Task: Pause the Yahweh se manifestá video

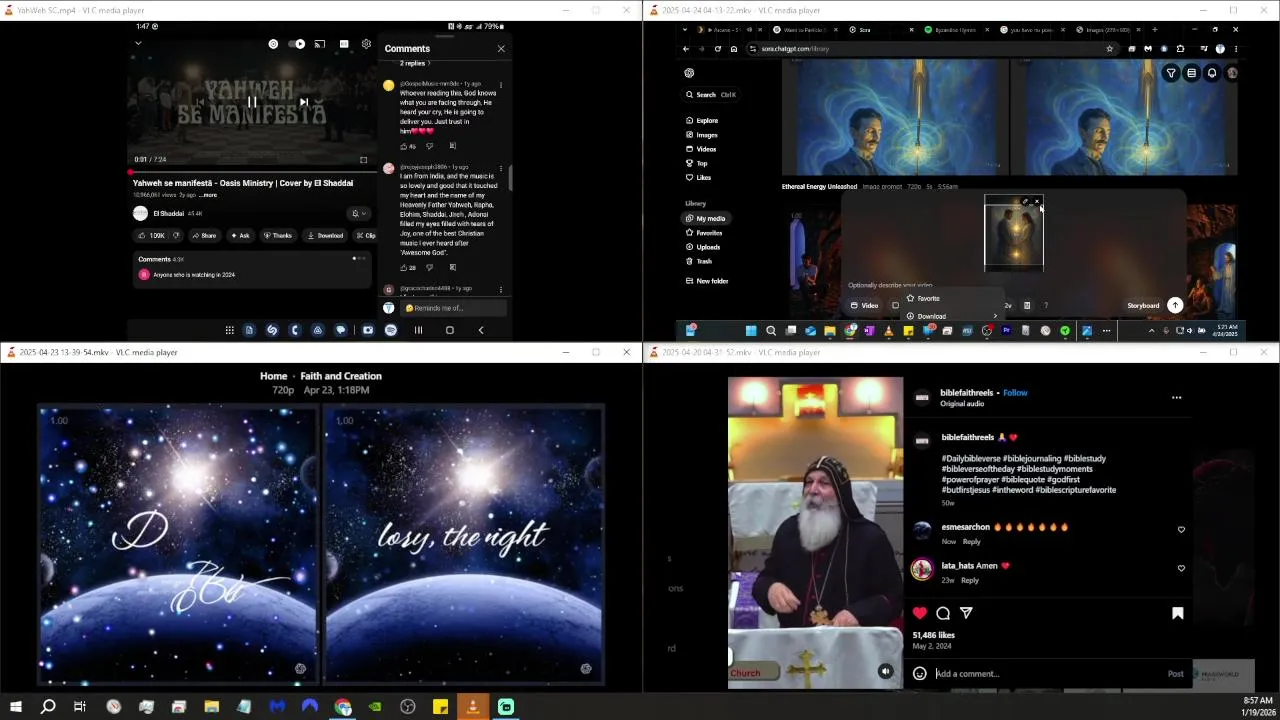Action: click(252, 102)
